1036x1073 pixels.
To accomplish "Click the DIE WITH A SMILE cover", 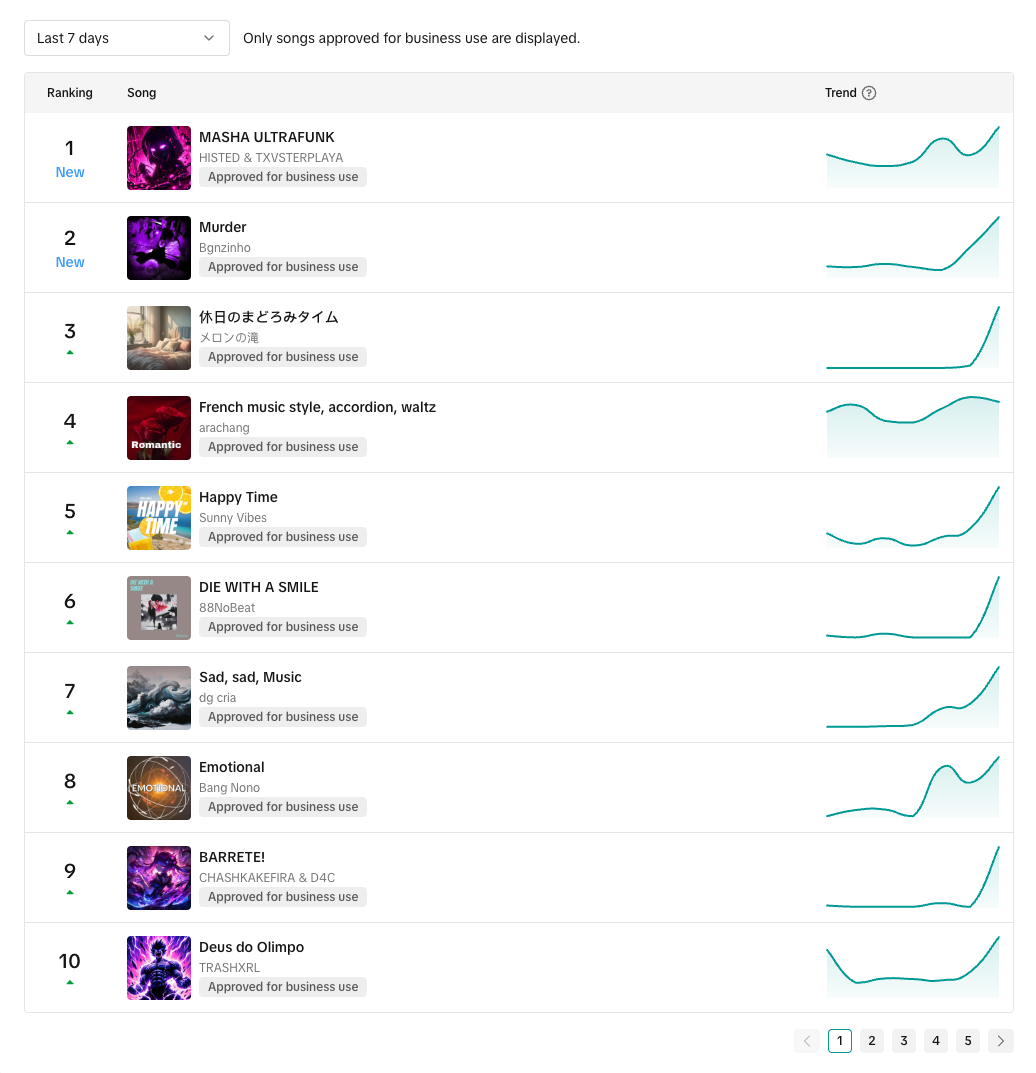I will tap(159, 608).
